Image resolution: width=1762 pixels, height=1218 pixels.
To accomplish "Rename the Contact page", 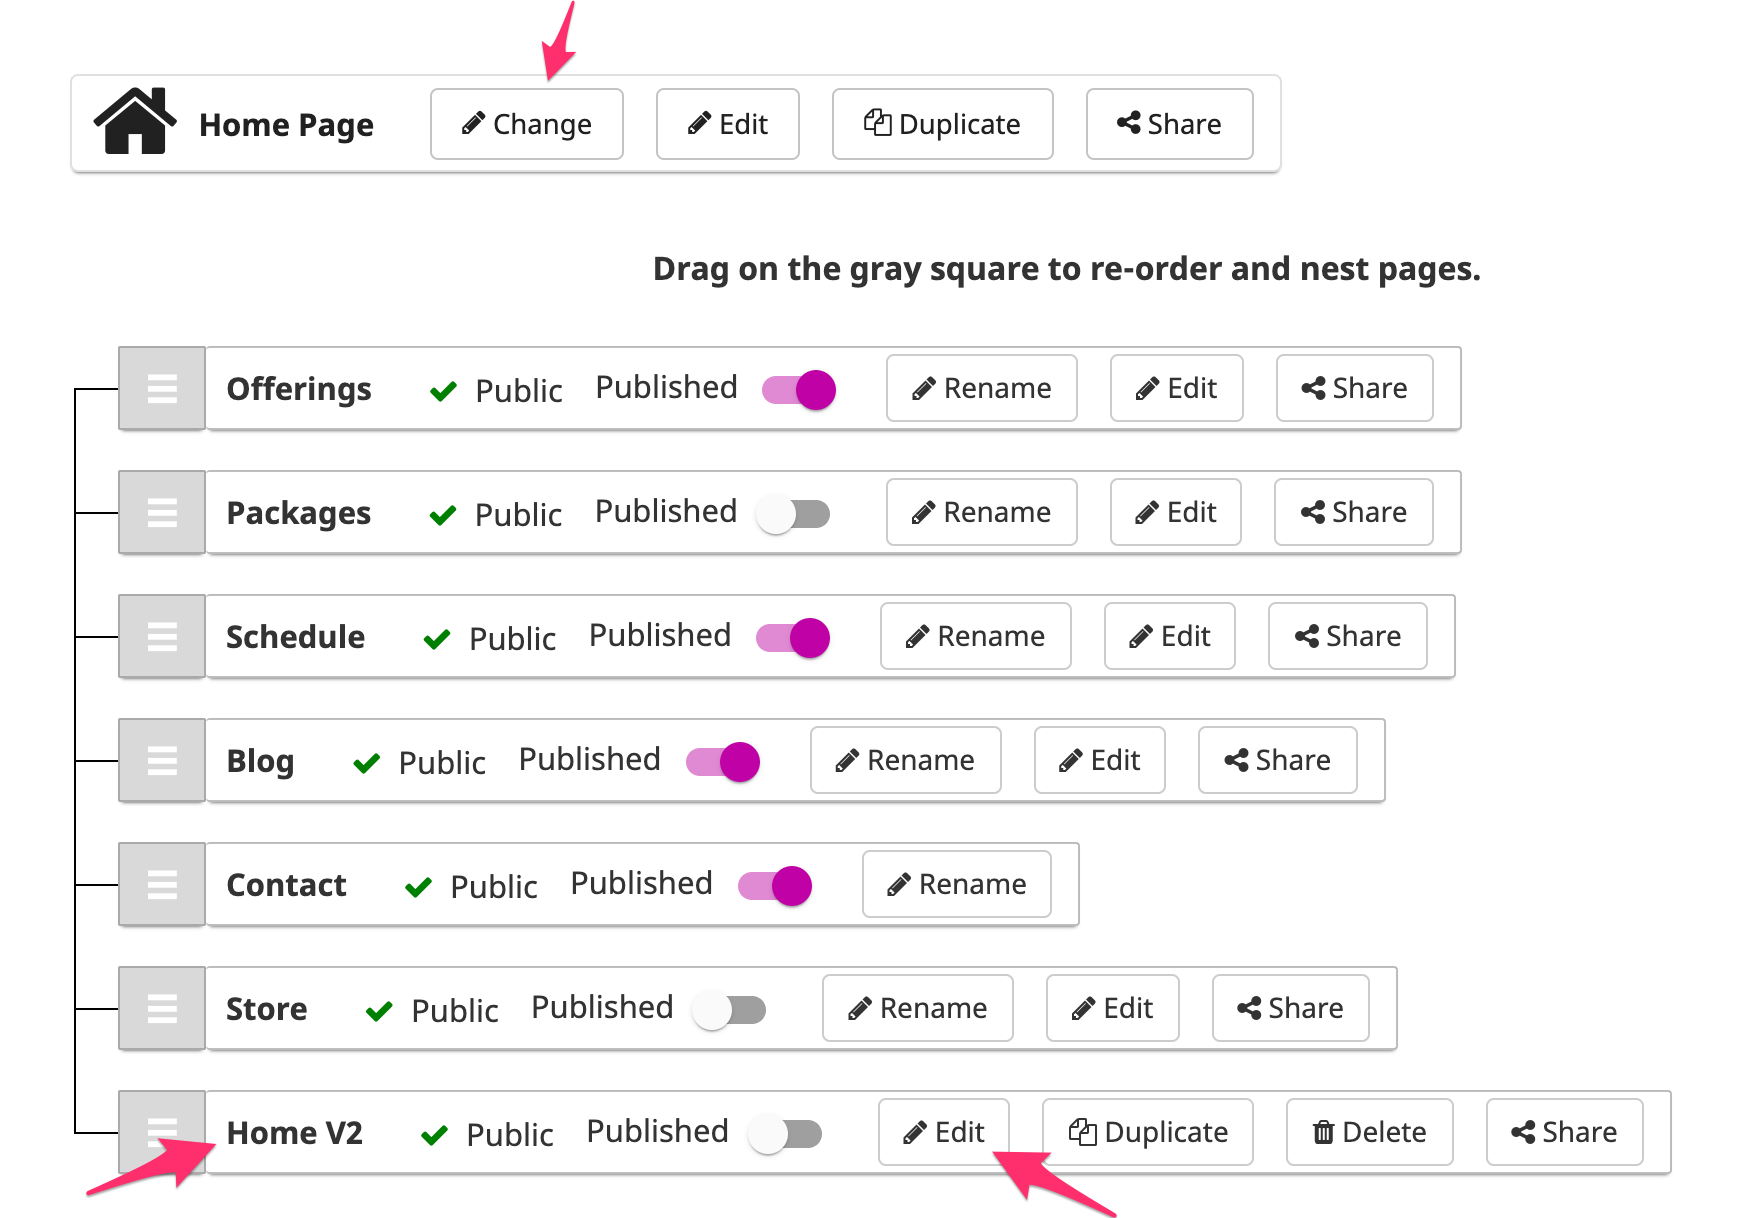I will click(x=957, y=884).
